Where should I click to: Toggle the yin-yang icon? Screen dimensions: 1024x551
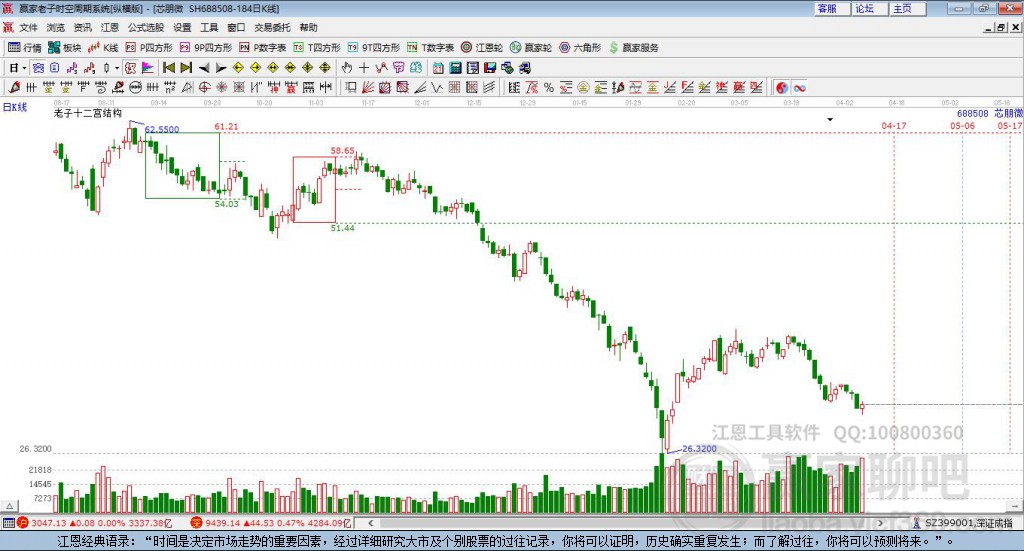tap(782, 87)
